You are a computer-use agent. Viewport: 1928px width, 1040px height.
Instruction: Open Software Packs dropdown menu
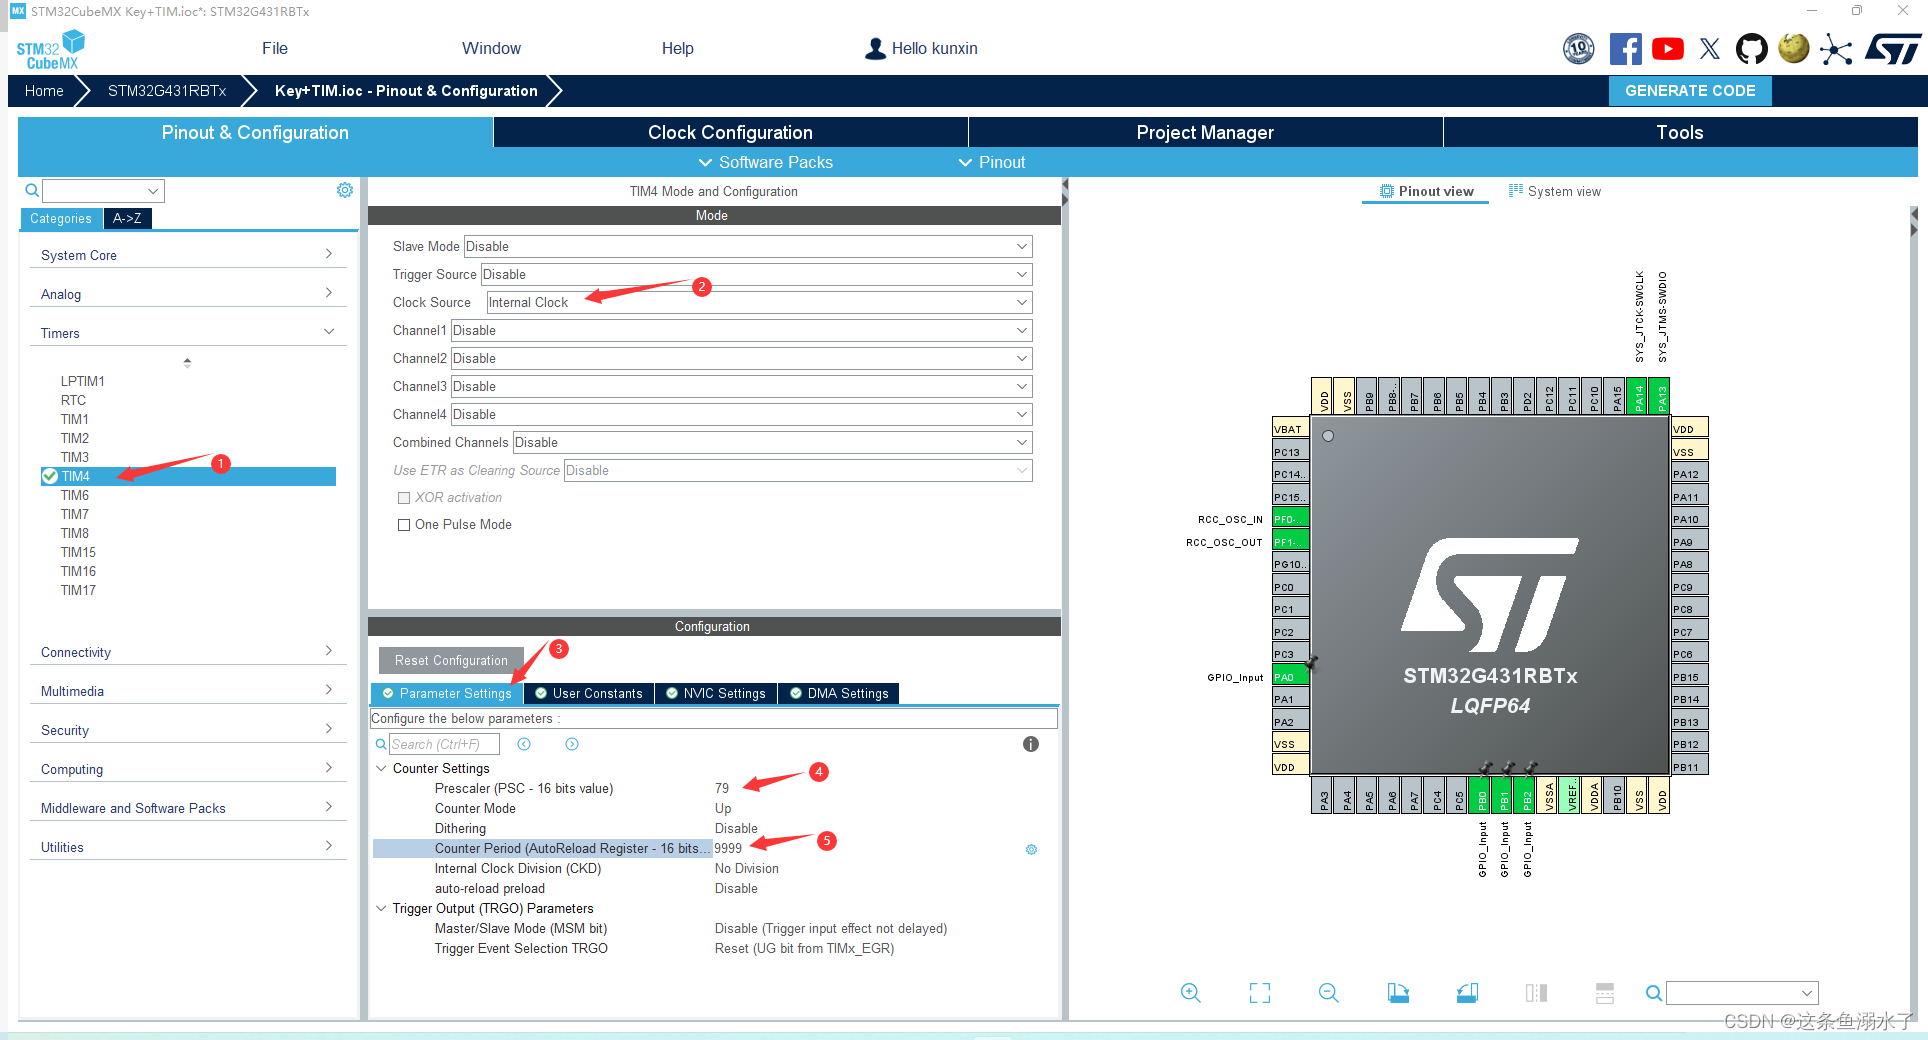[765, 162]
